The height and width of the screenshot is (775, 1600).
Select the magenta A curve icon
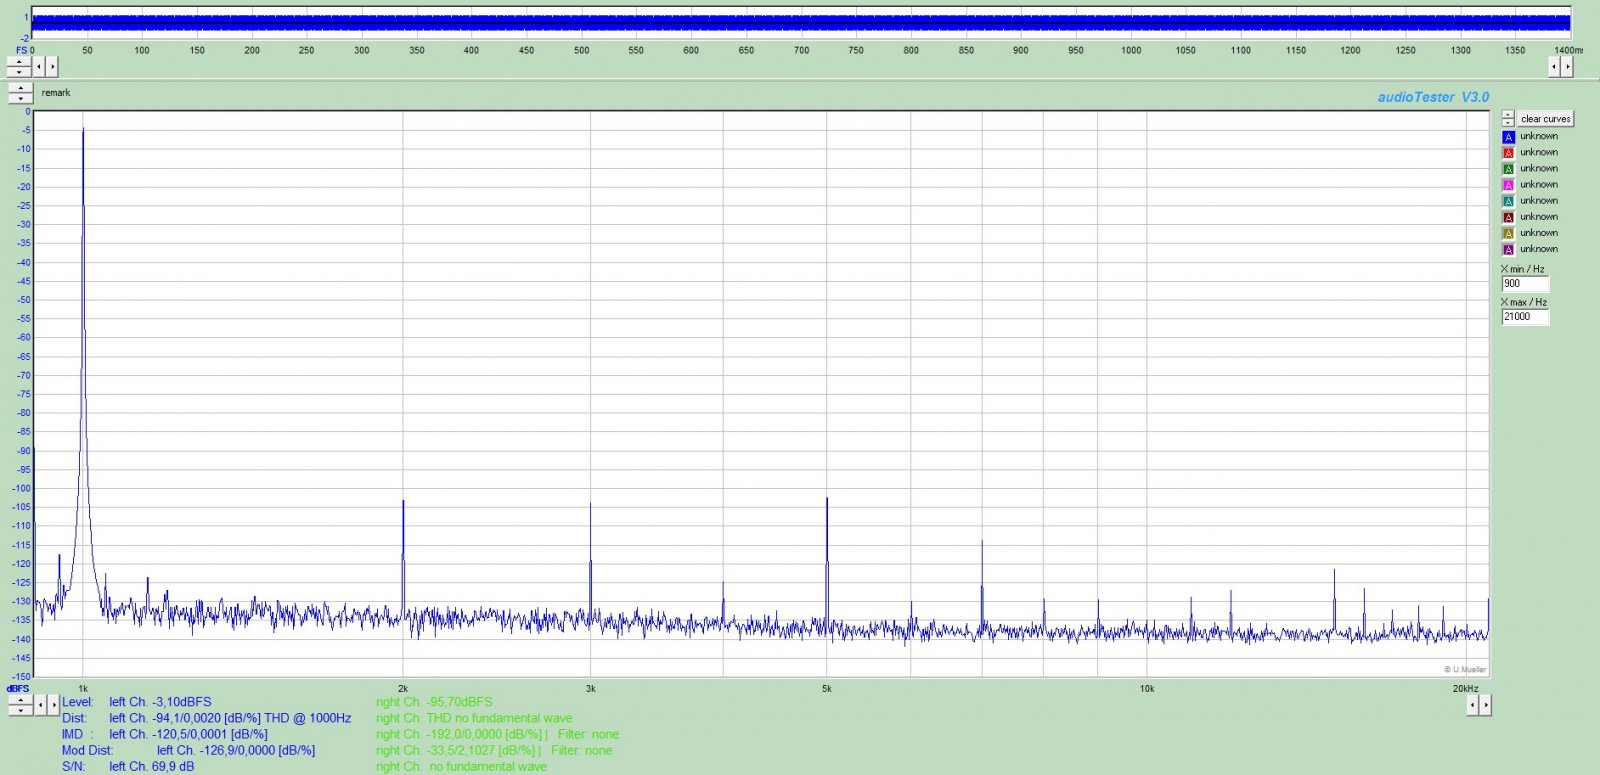pyautogui.click(x=1508, y=185)
